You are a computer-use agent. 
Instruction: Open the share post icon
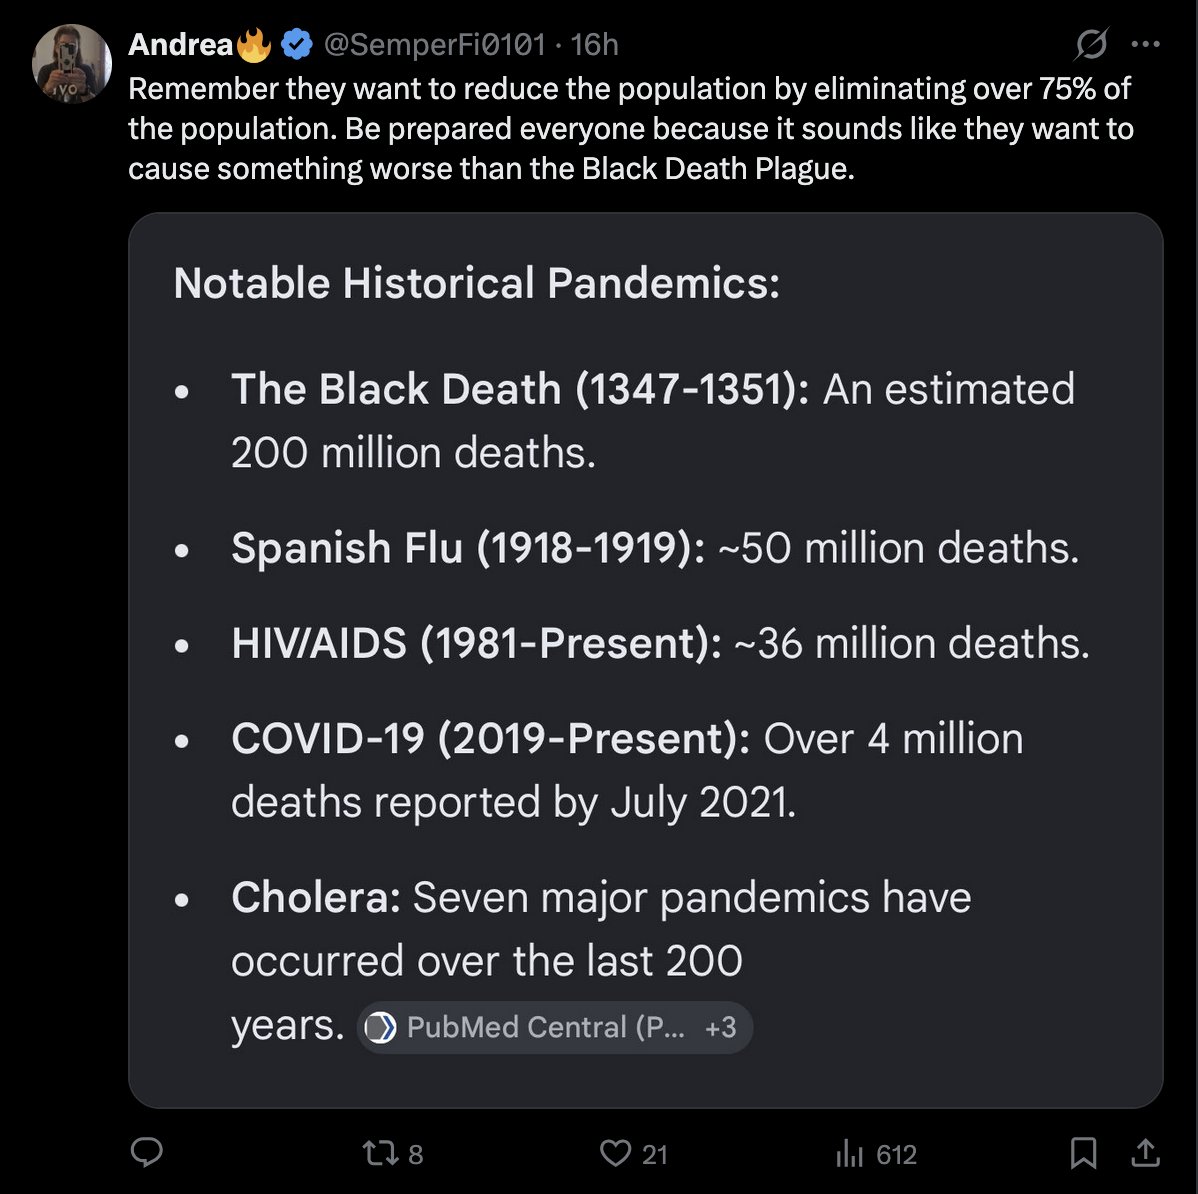coord(1145,1153)
